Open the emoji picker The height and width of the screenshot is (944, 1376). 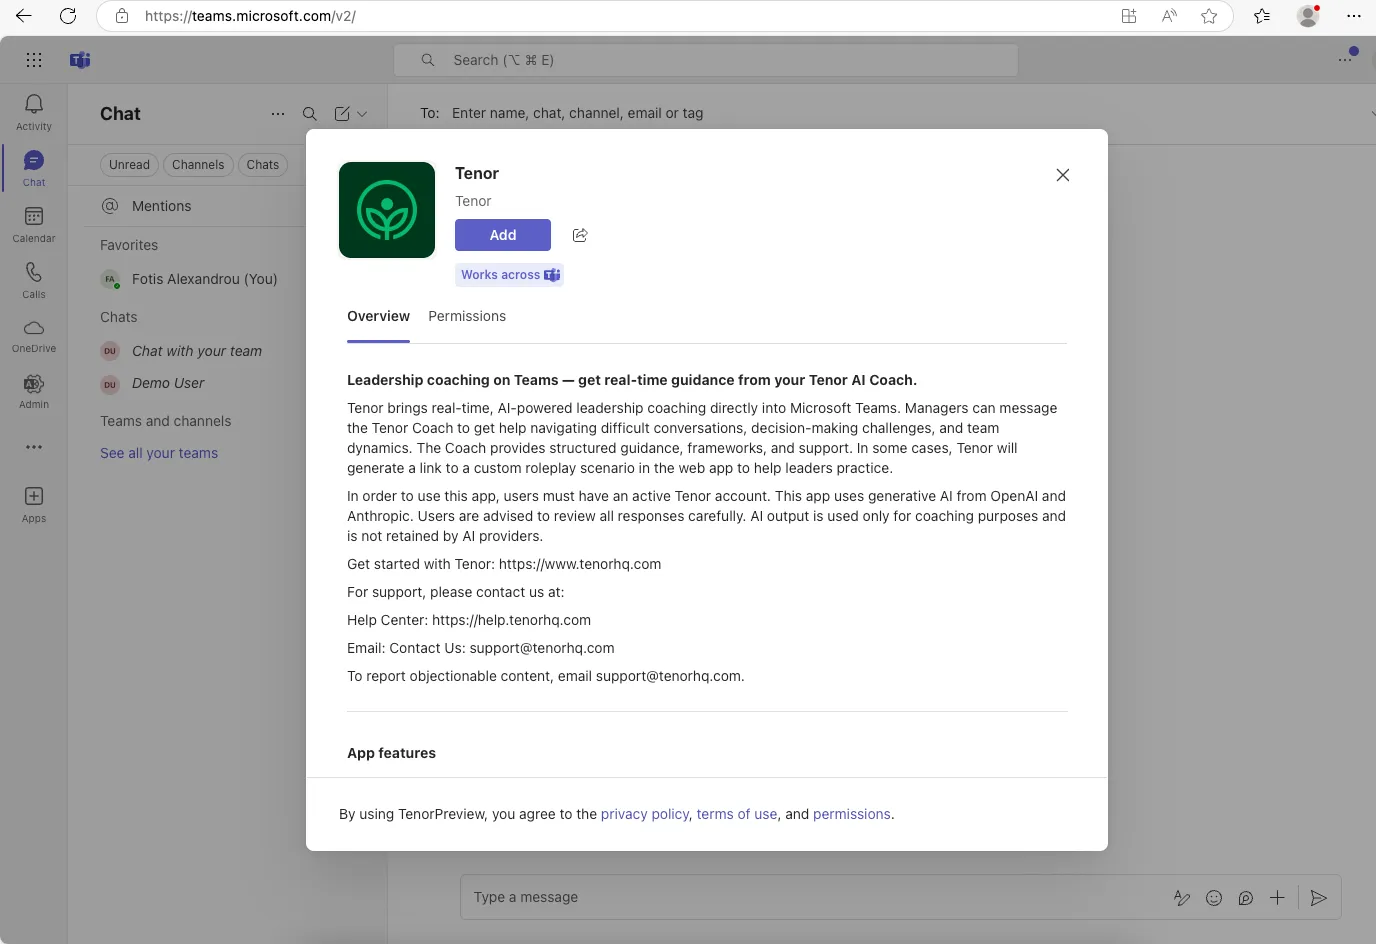(x=1214, y=898)
